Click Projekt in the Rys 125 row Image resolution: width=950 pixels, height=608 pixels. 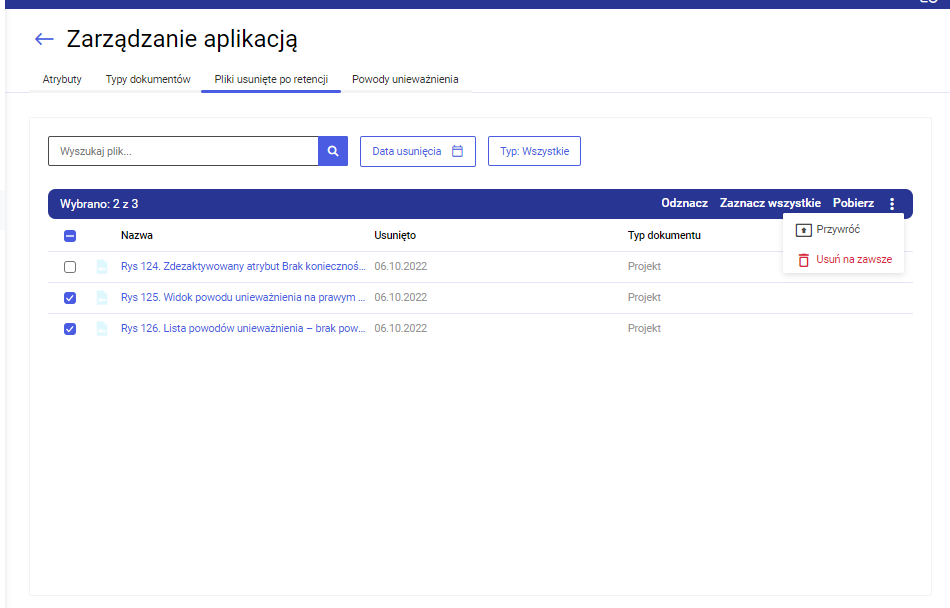coord(644,297)
